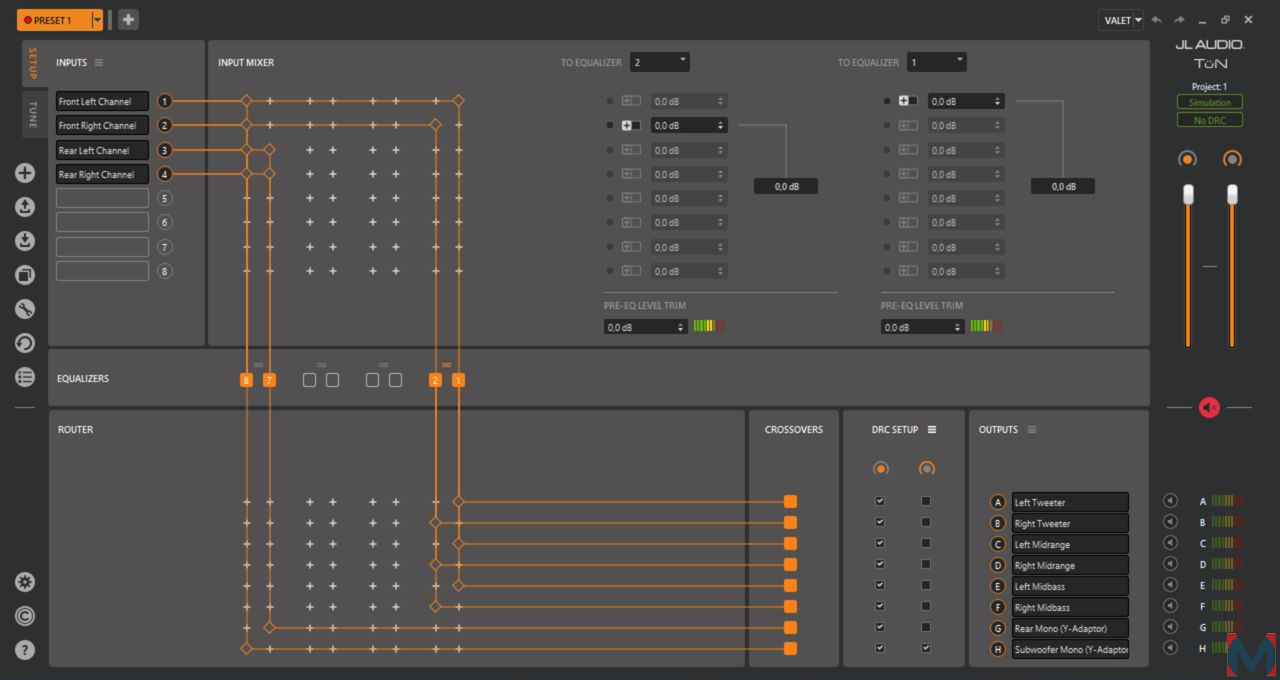Click spinner arrows of Equalizer 2 second-row gain

click(x=721, y=126)
